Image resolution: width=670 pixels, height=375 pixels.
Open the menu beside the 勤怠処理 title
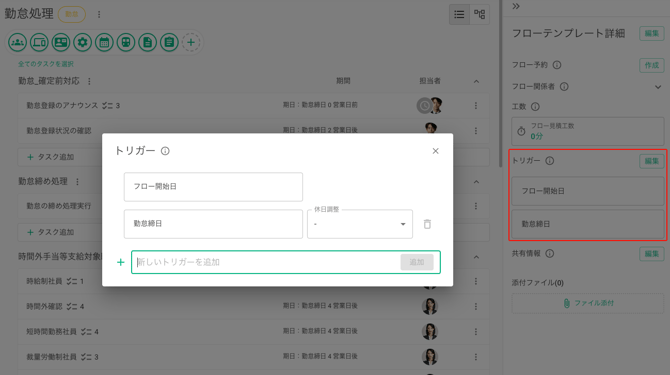99,15
